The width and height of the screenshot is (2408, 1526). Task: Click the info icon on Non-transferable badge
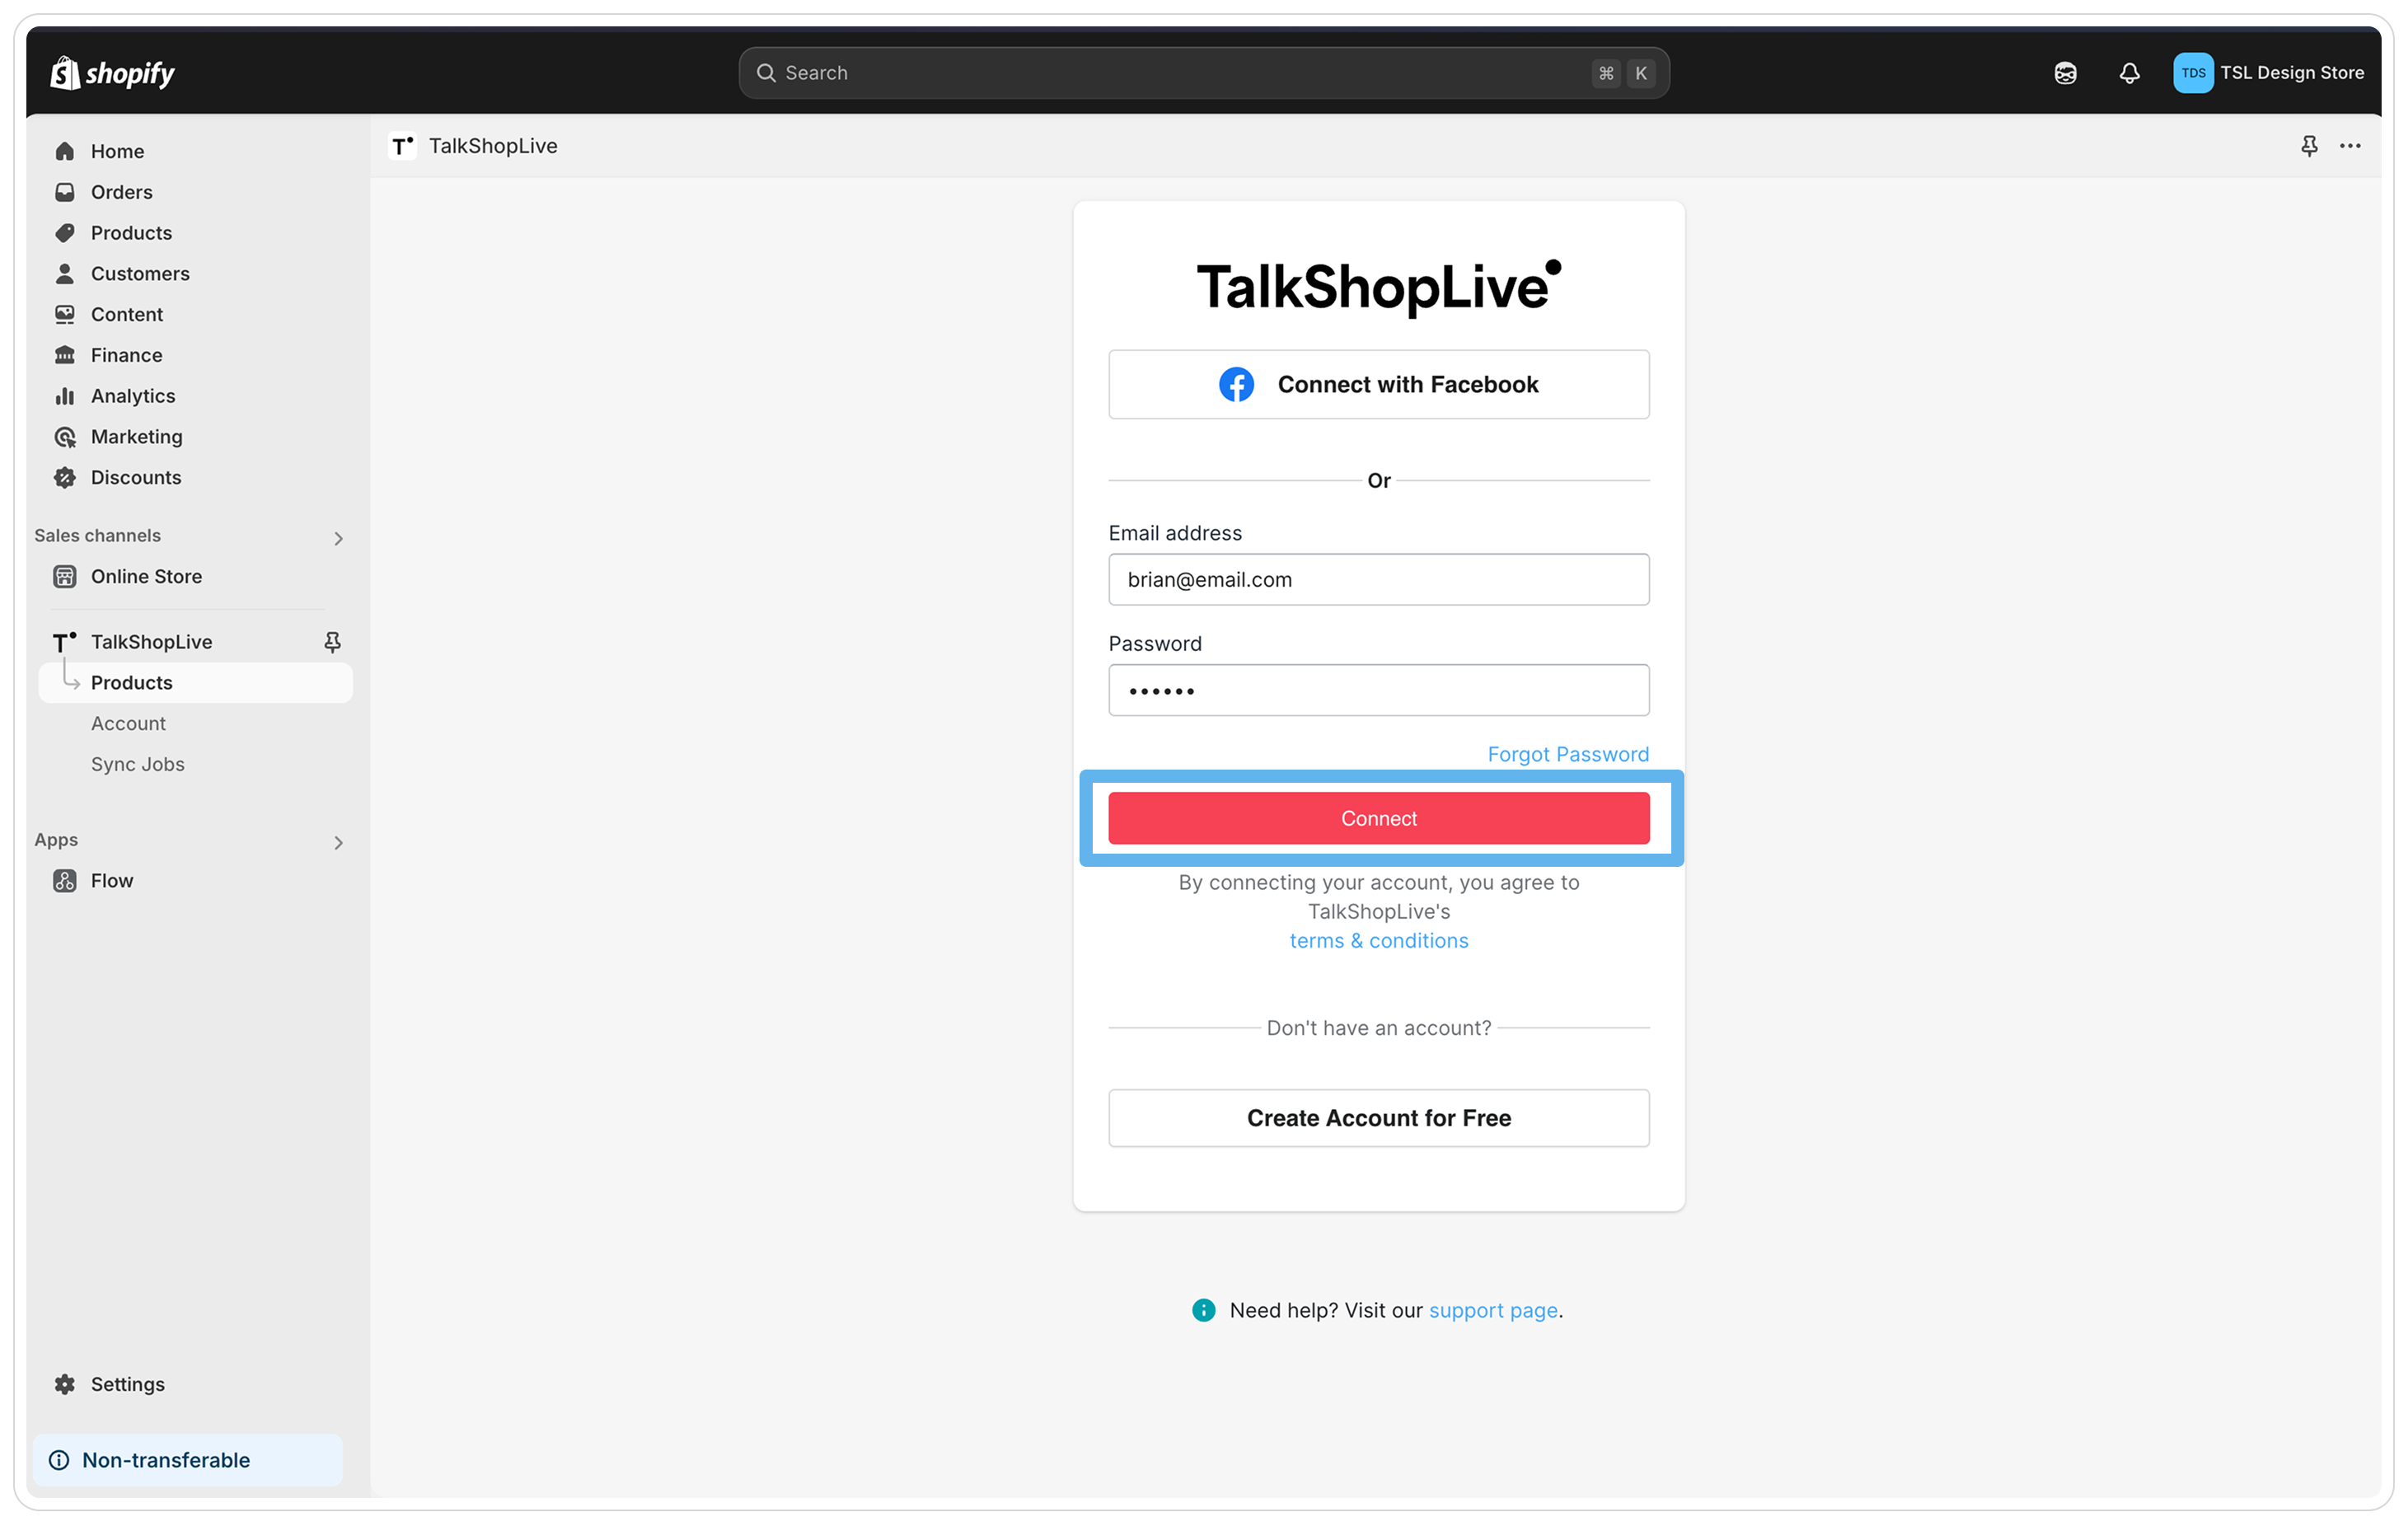point(59,1459)
